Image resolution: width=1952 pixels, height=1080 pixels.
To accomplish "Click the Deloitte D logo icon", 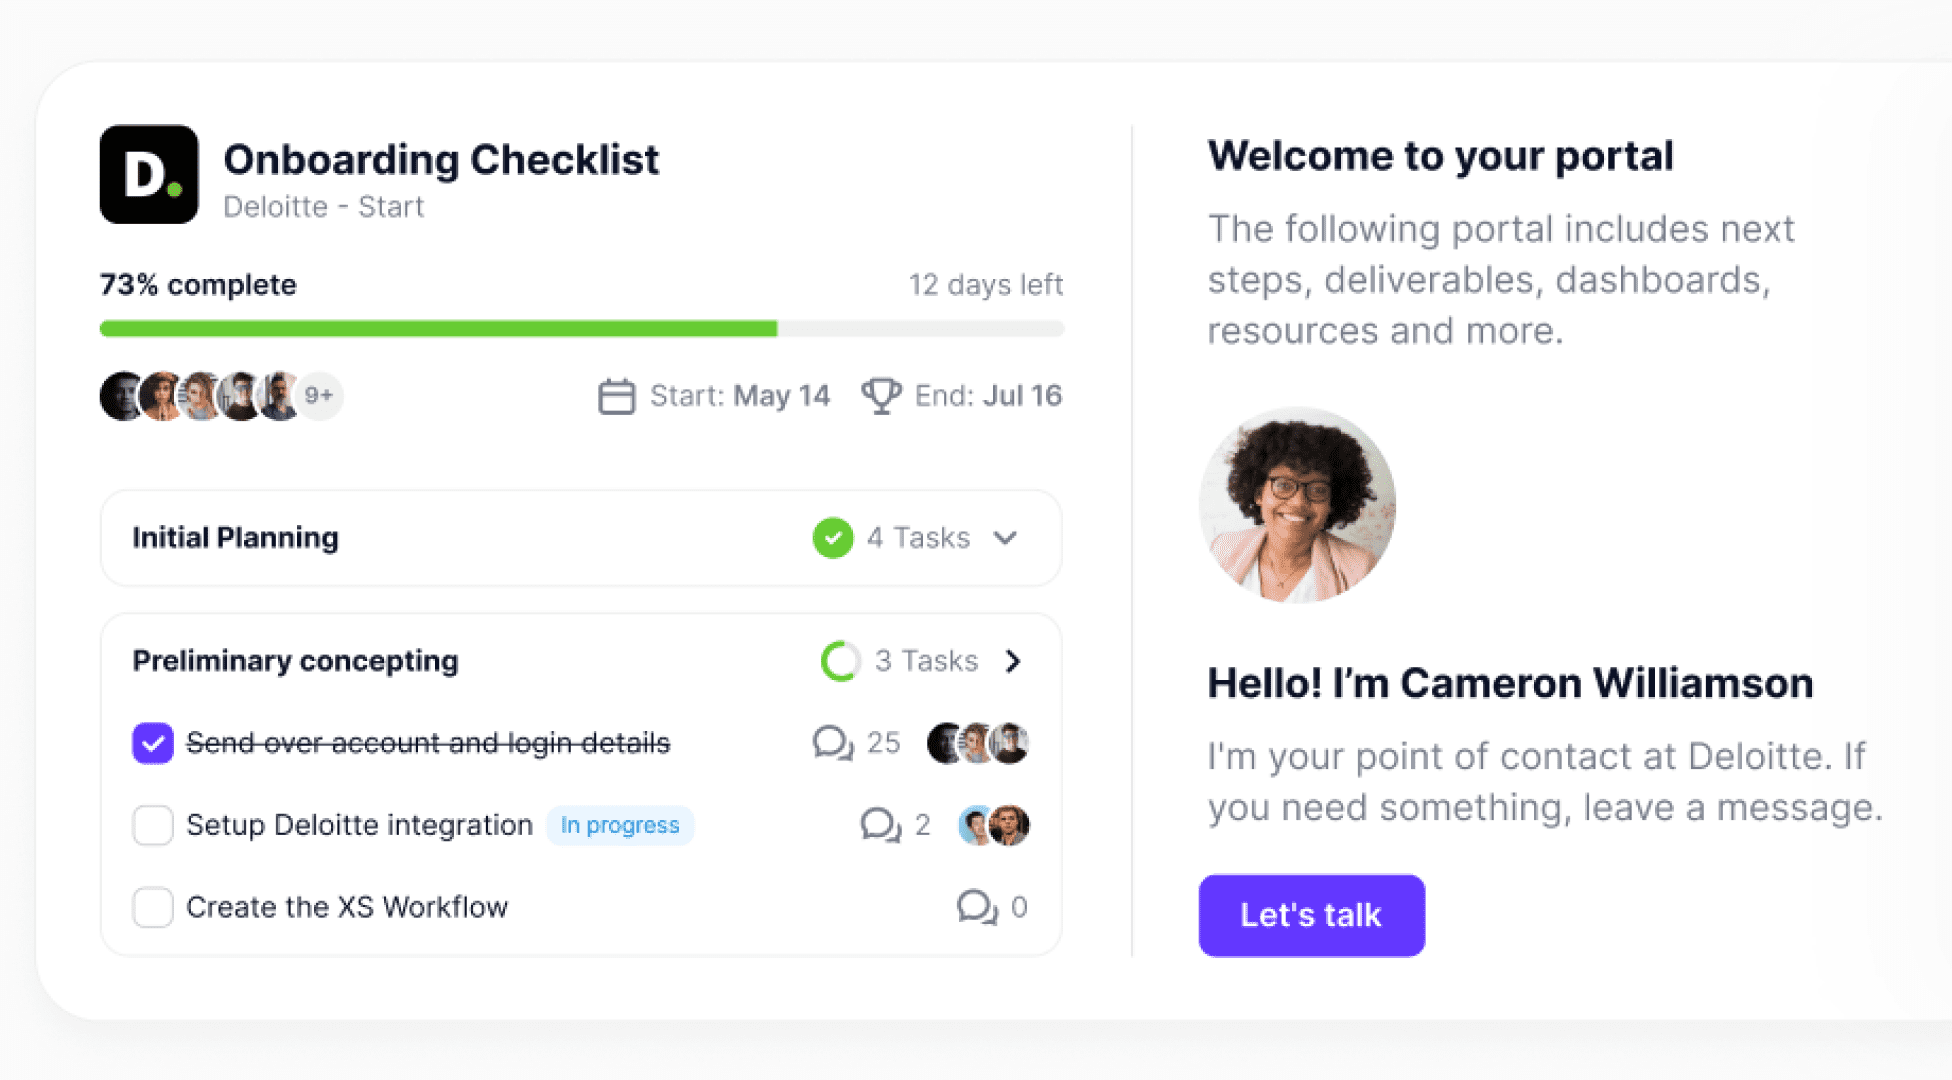I will click(149, 174).
